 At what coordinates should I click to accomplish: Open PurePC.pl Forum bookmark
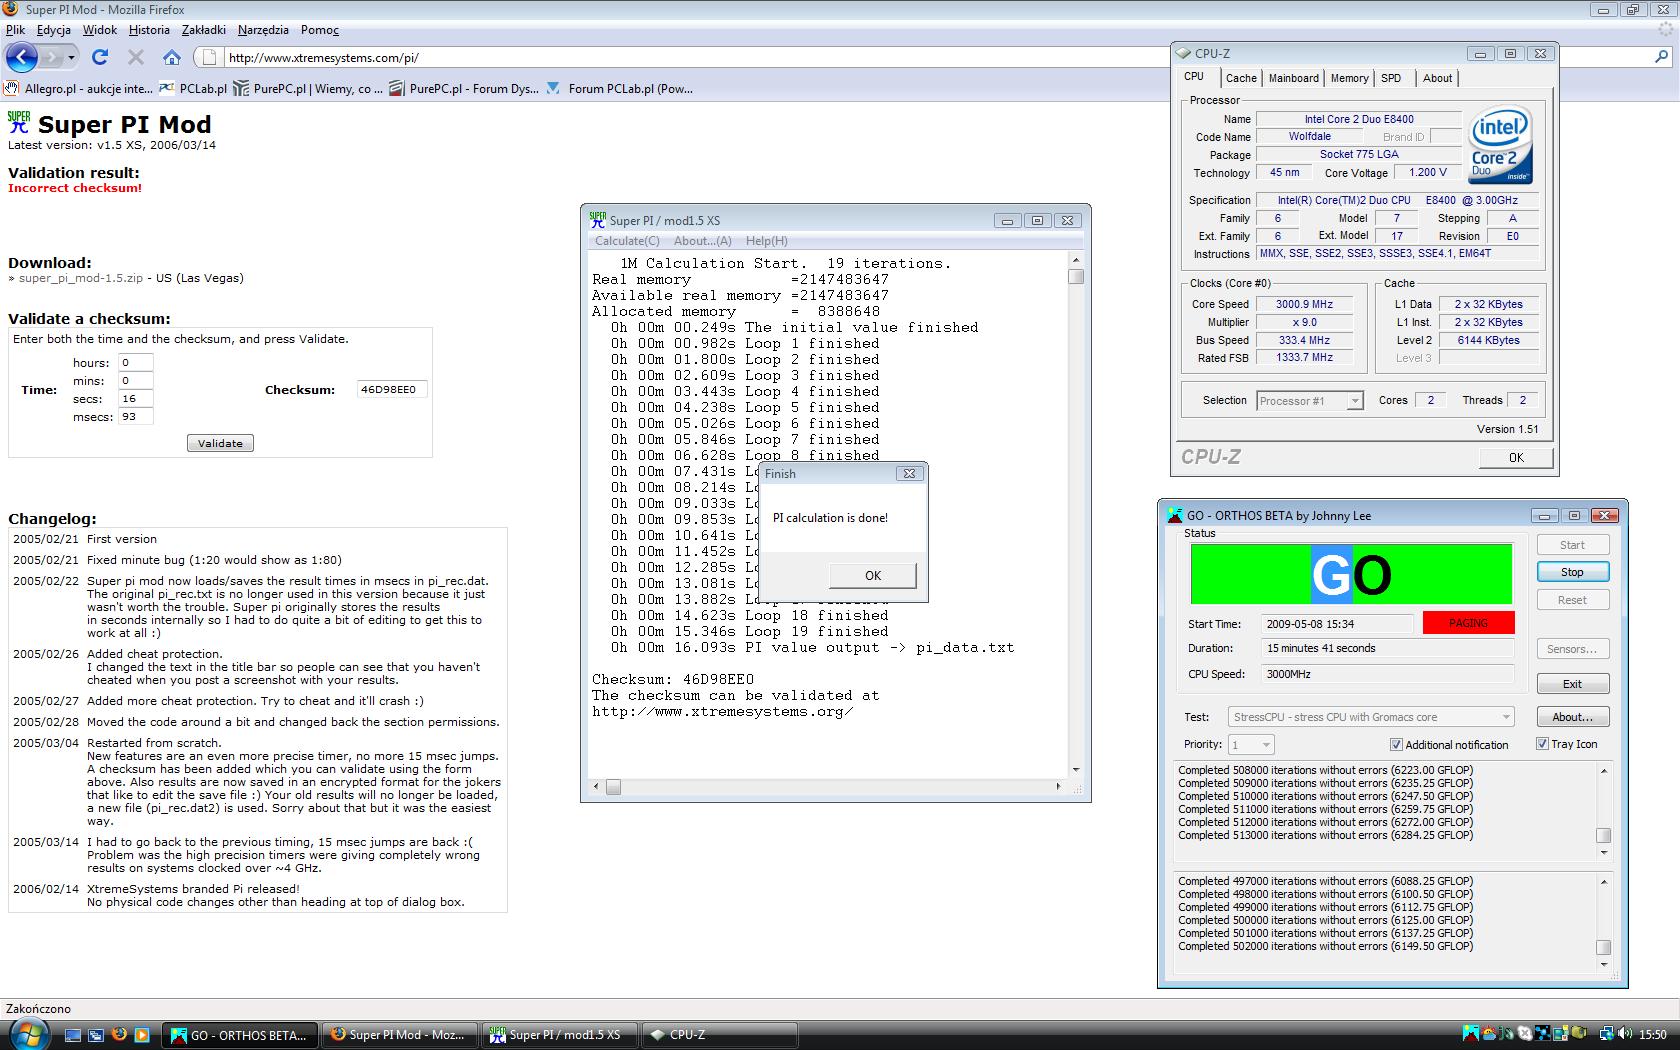(464, 88)
